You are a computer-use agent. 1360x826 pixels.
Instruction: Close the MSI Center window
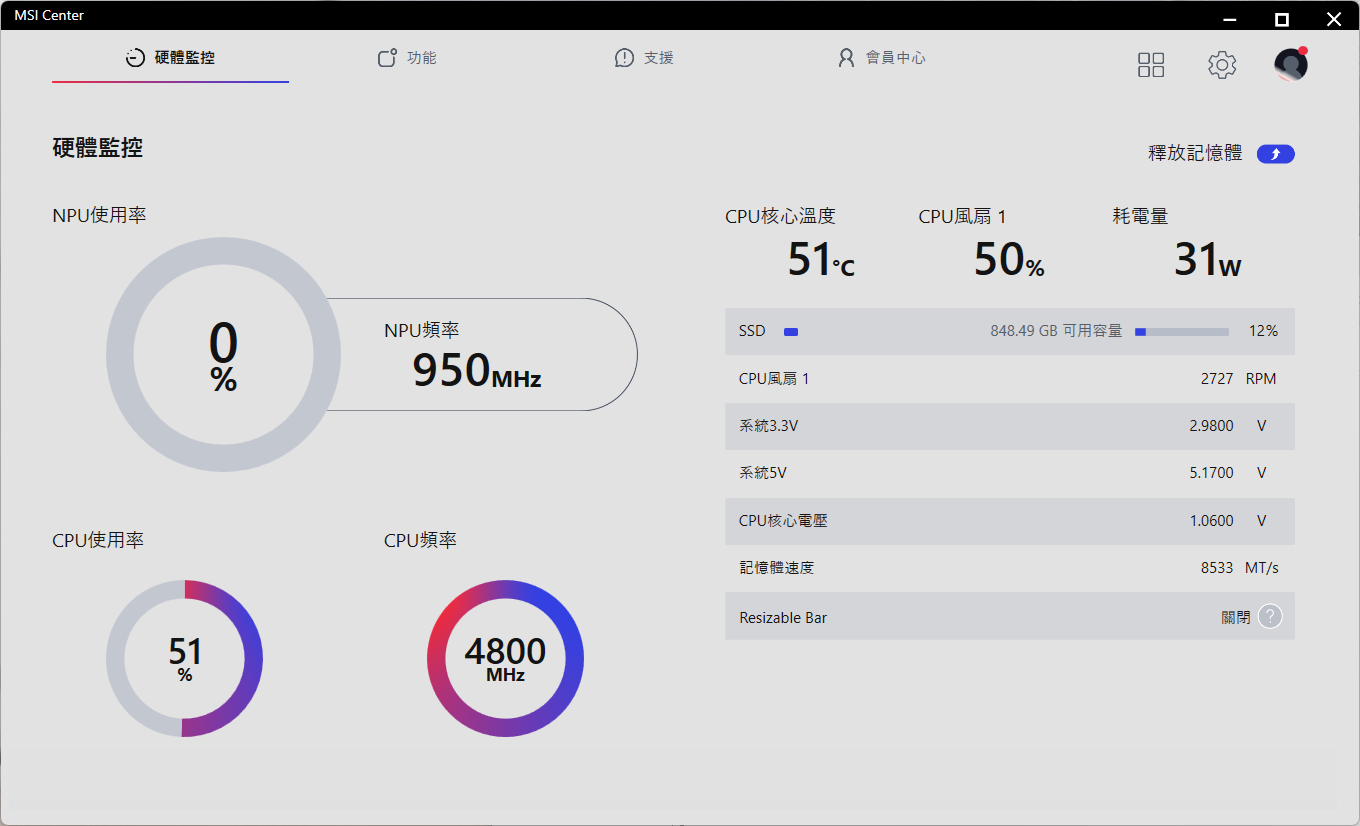pos(1333,19)
